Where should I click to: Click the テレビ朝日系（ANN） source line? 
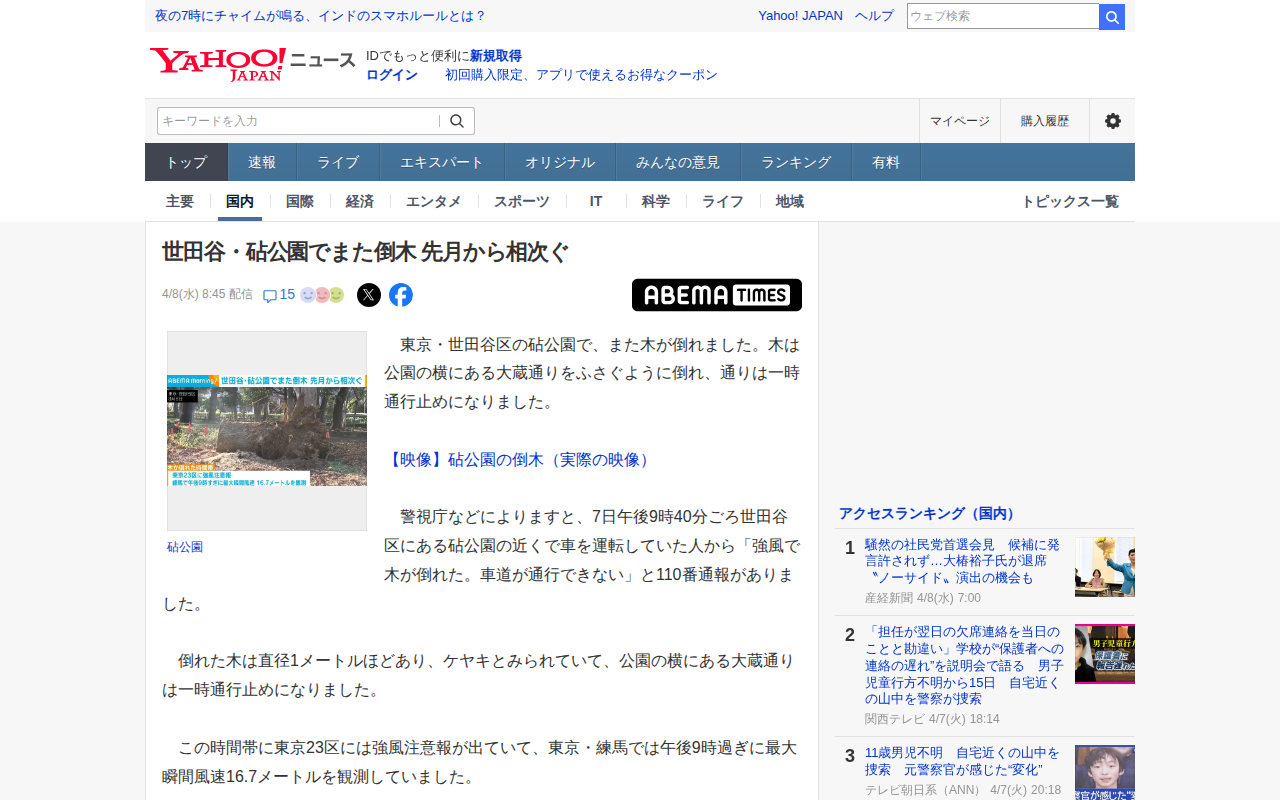click(963, 790)
